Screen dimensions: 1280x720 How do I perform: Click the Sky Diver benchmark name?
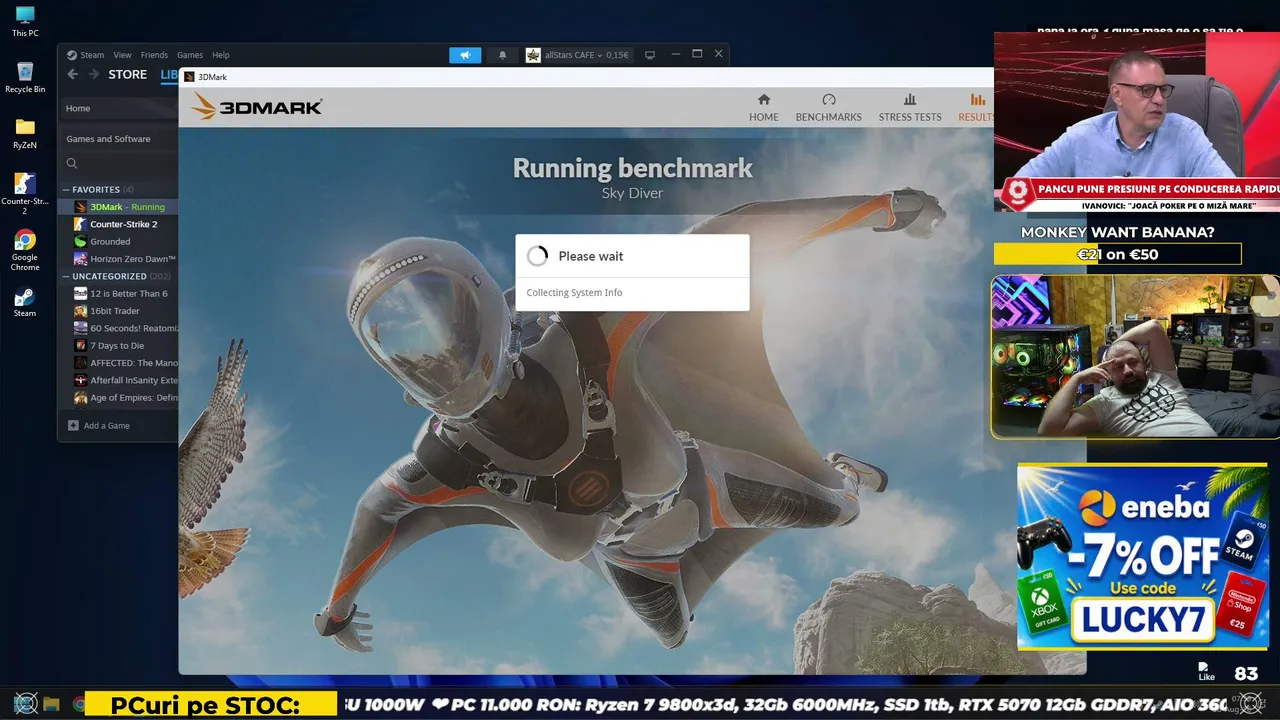632,193
